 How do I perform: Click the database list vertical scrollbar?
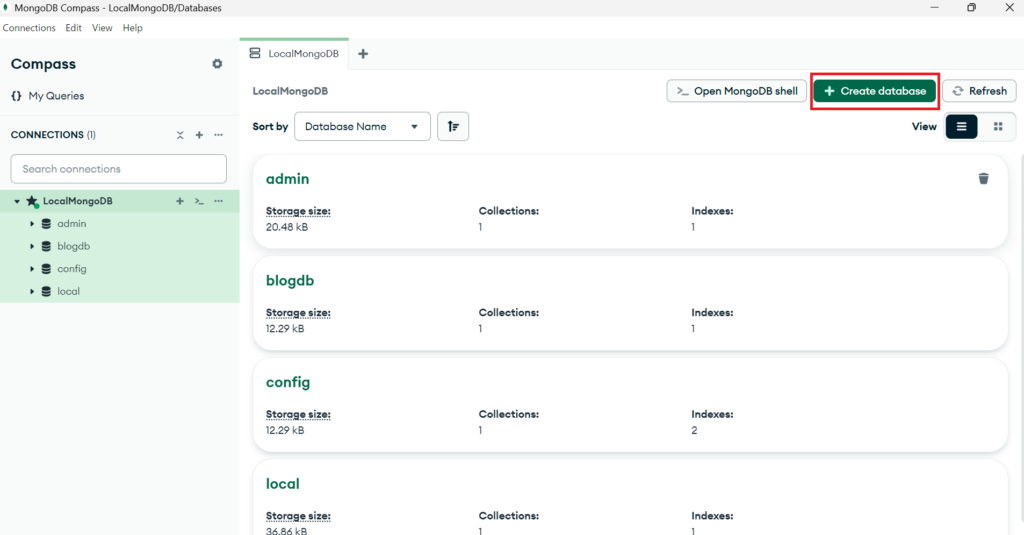(x=1021, y=340)
